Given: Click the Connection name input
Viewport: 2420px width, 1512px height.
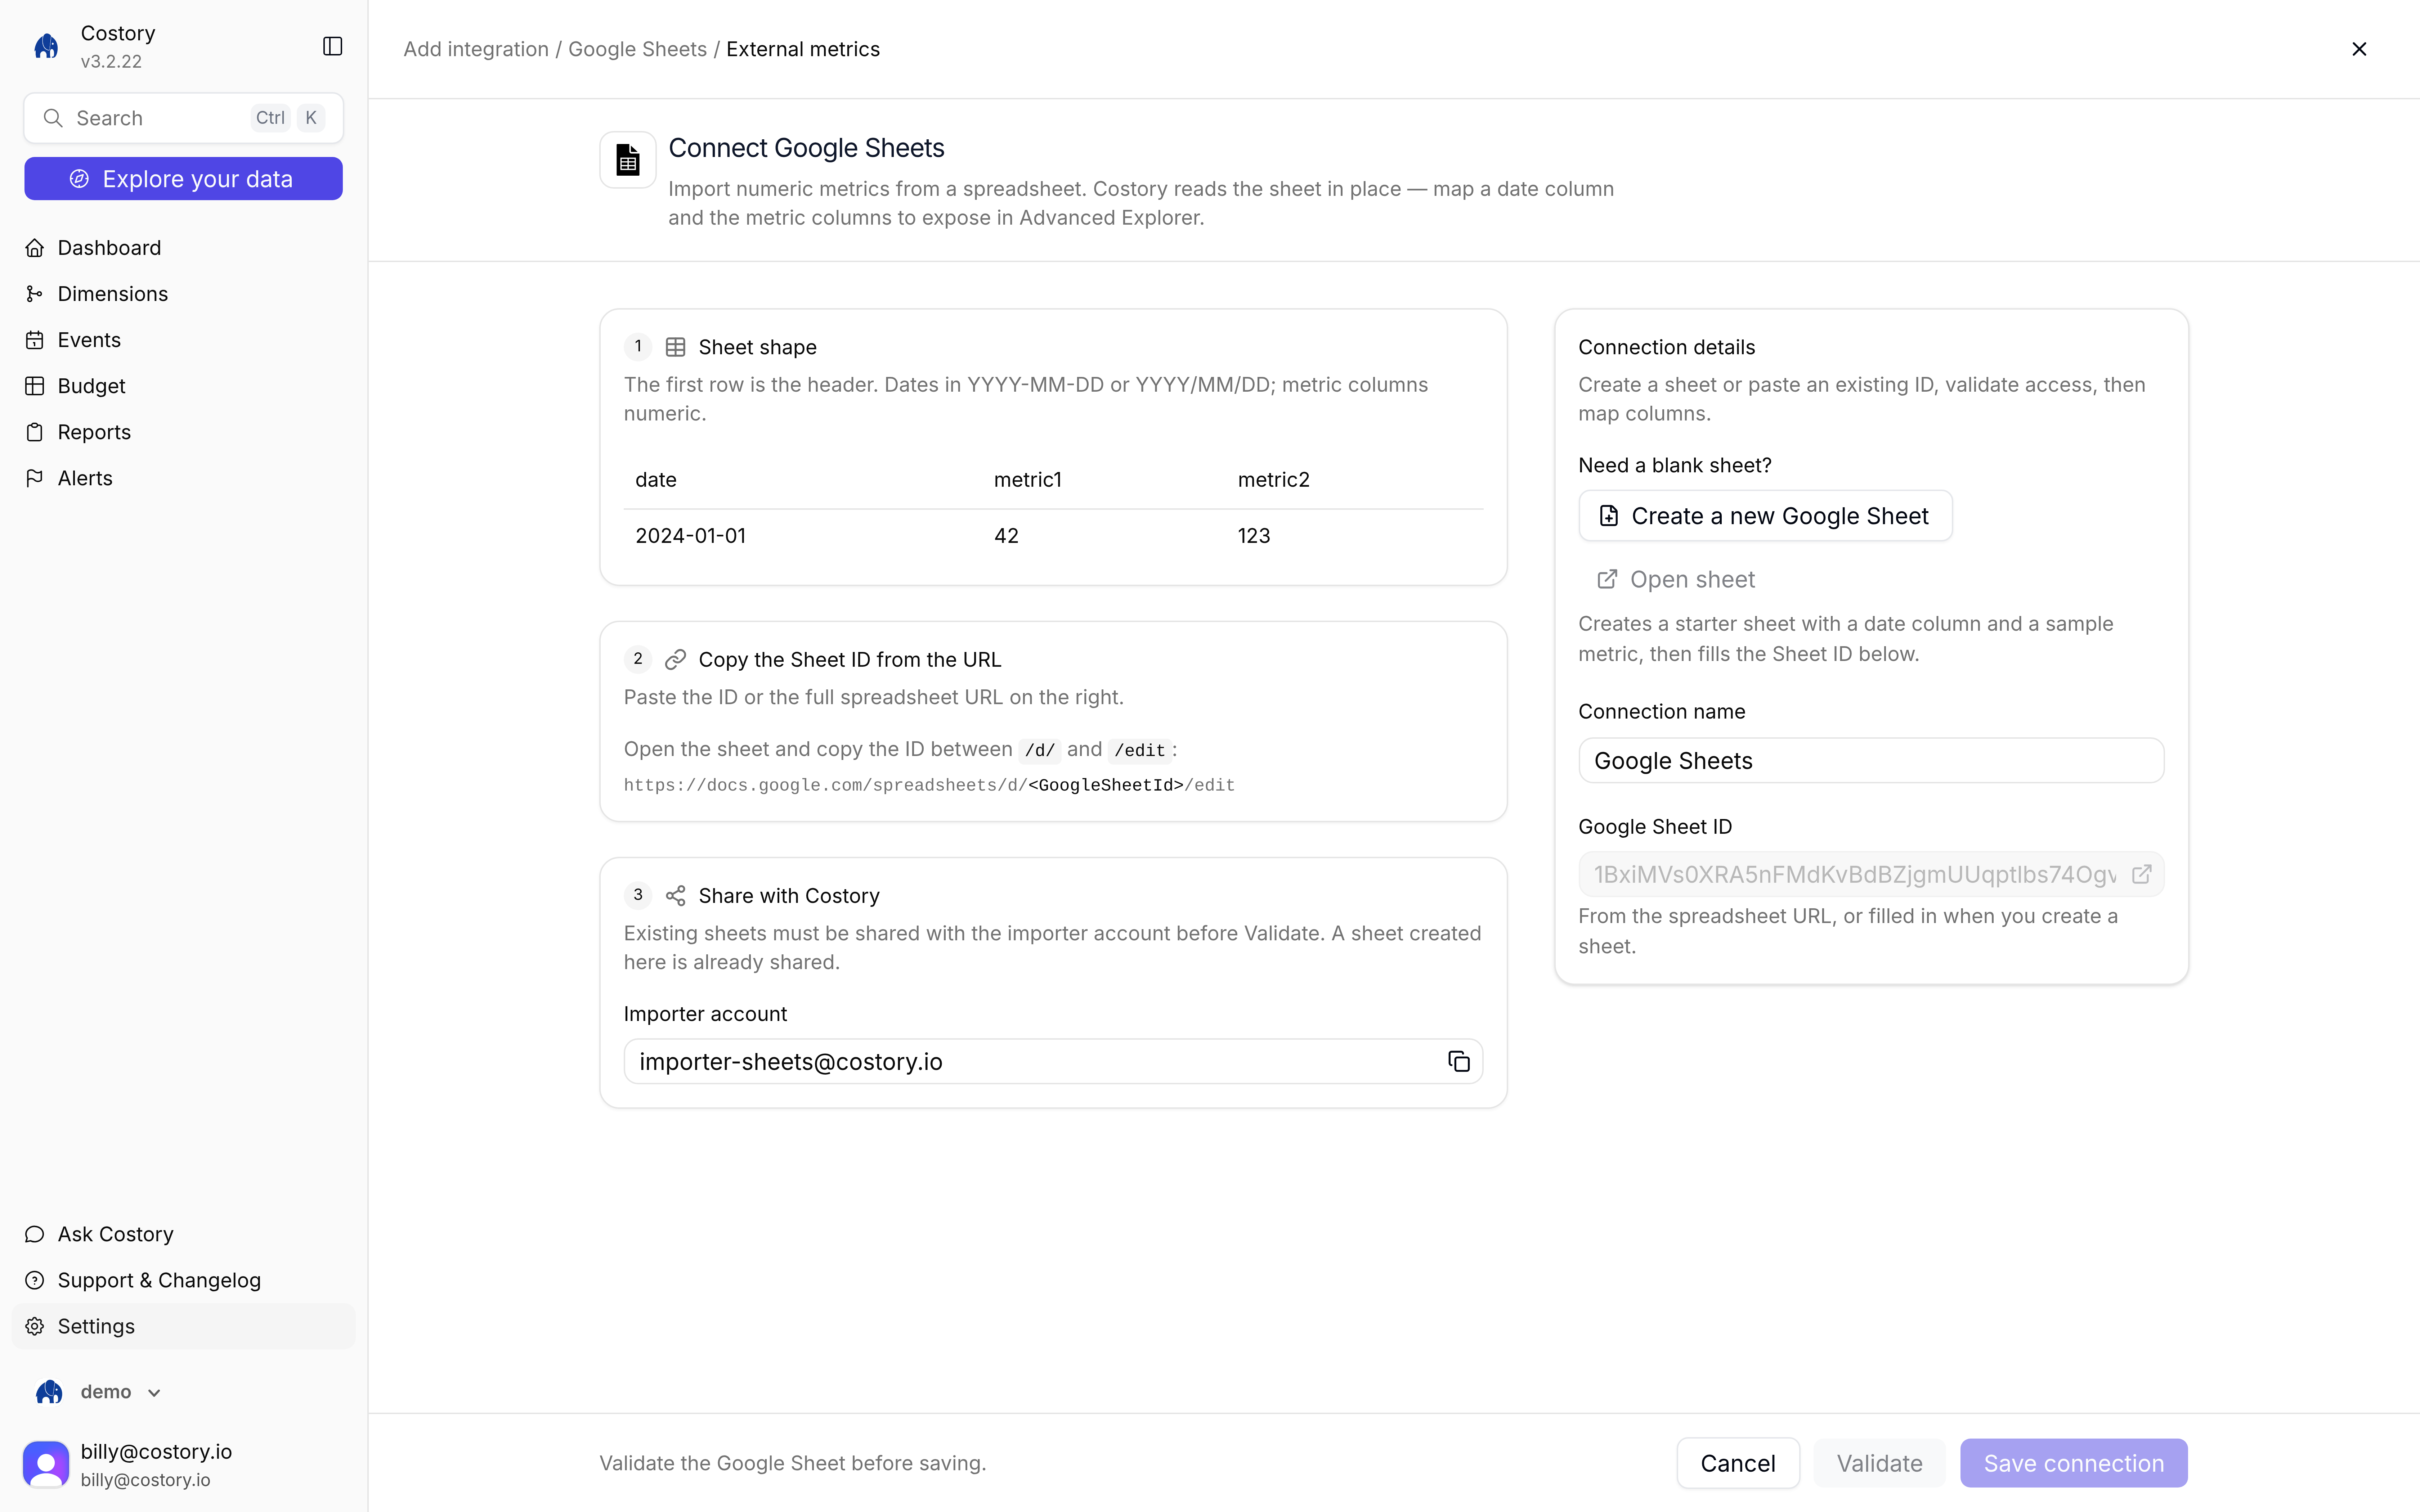Looking at the screenshot, I should (x=1871, y=761).
